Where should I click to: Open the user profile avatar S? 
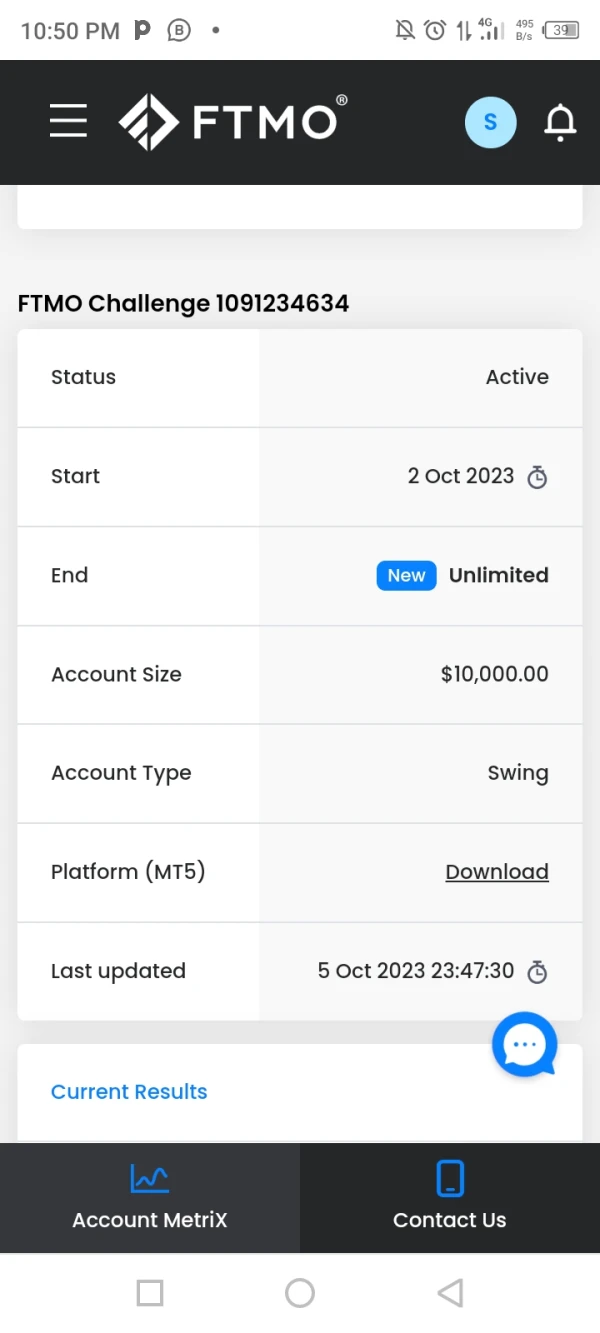pyautogui.click(x=490, y=122)
